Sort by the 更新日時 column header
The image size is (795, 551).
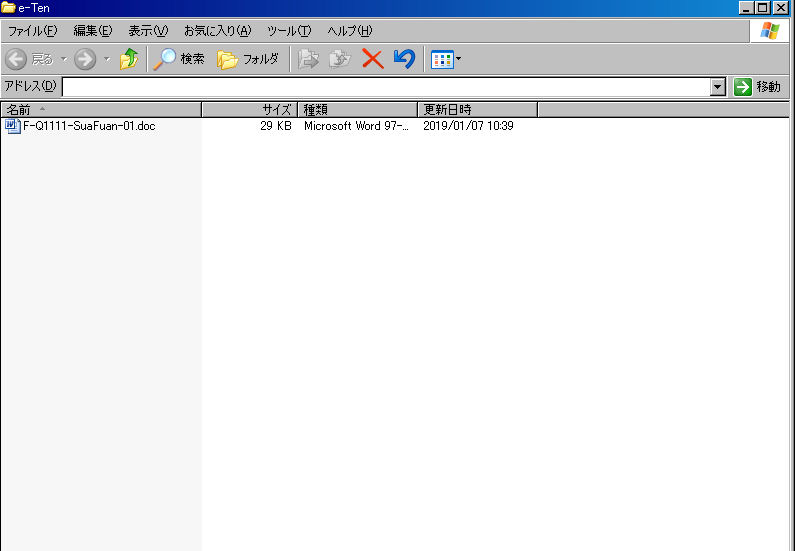click(478, 109)
